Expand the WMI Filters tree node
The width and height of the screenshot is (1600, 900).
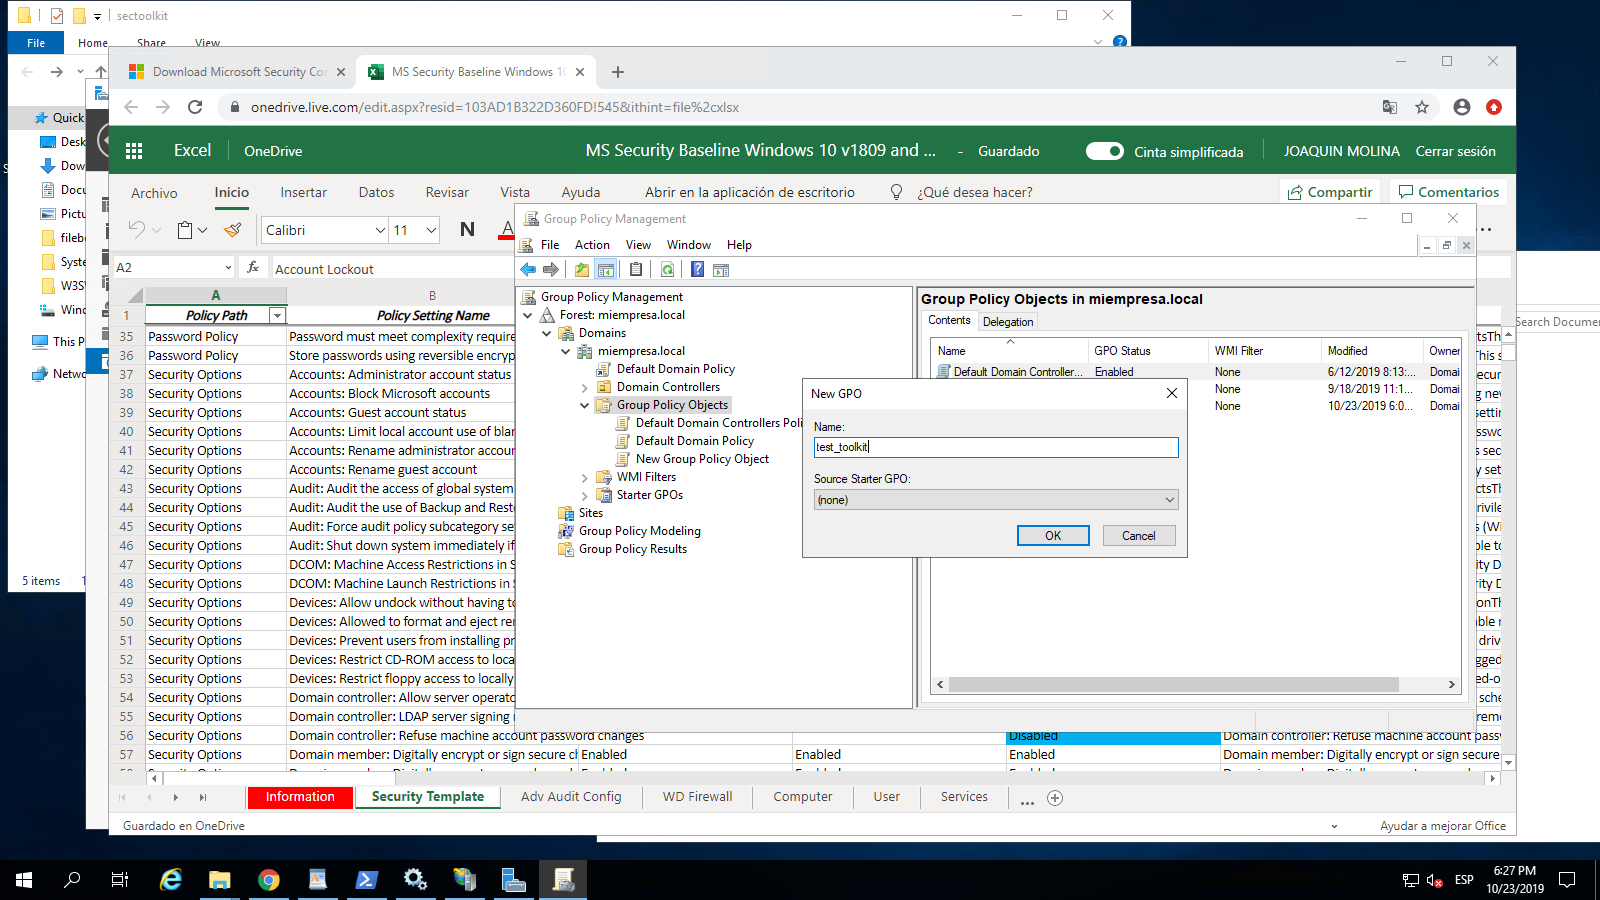(x=585, y=478)
